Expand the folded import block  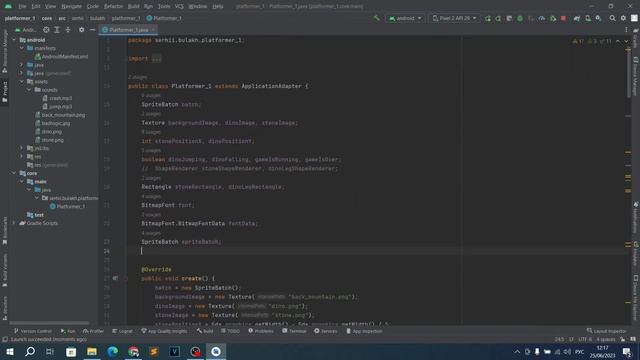coord(156,59)
